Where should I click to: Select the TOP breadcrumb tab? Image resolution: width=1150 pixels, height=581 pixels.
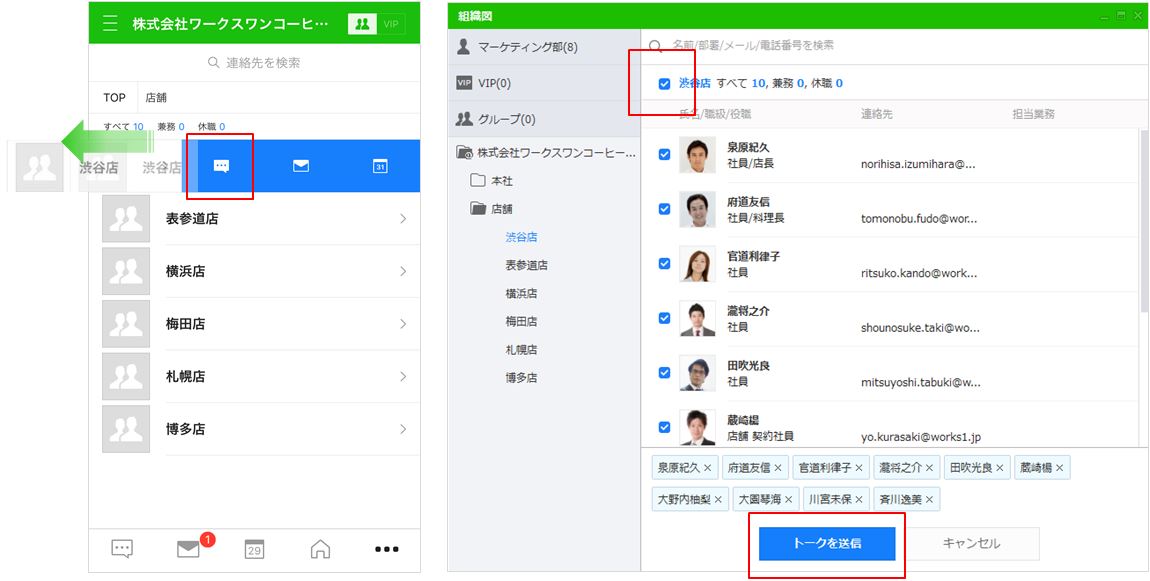(x=115, y=98)
